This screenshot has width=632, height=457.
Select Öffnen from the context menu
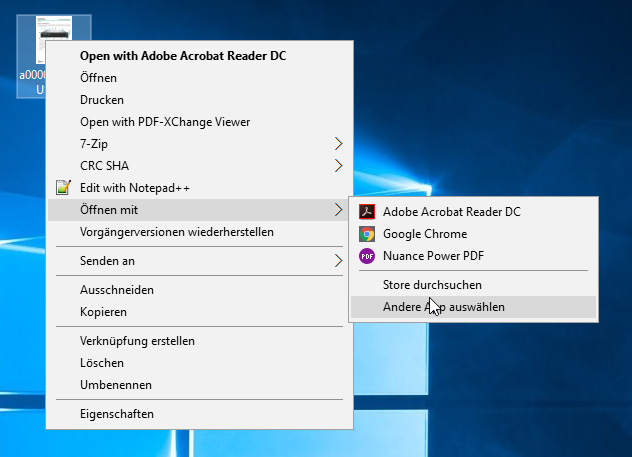pos(200,78)
